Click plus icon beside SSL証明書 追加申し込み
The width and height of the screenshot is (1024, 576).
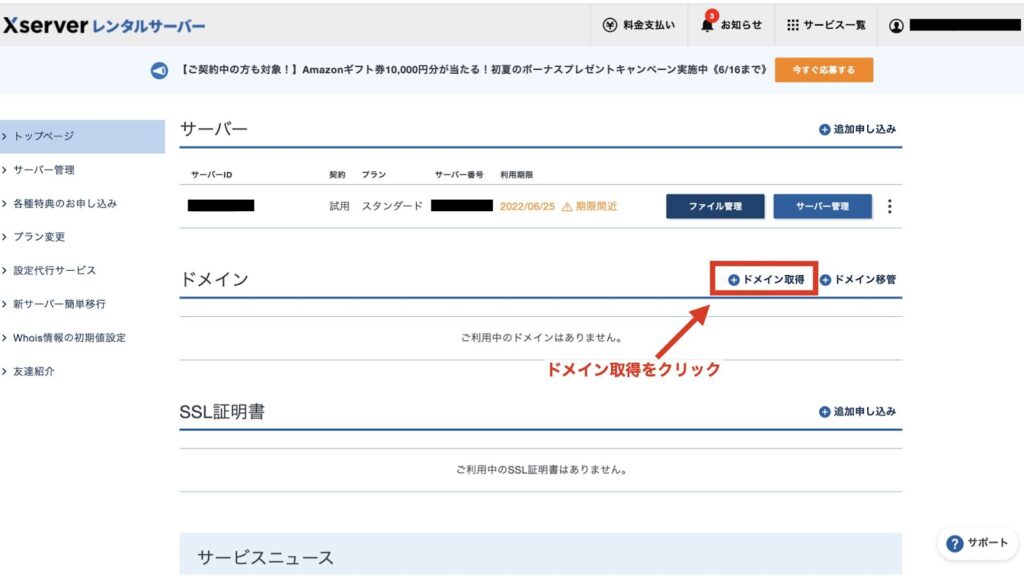824,411
